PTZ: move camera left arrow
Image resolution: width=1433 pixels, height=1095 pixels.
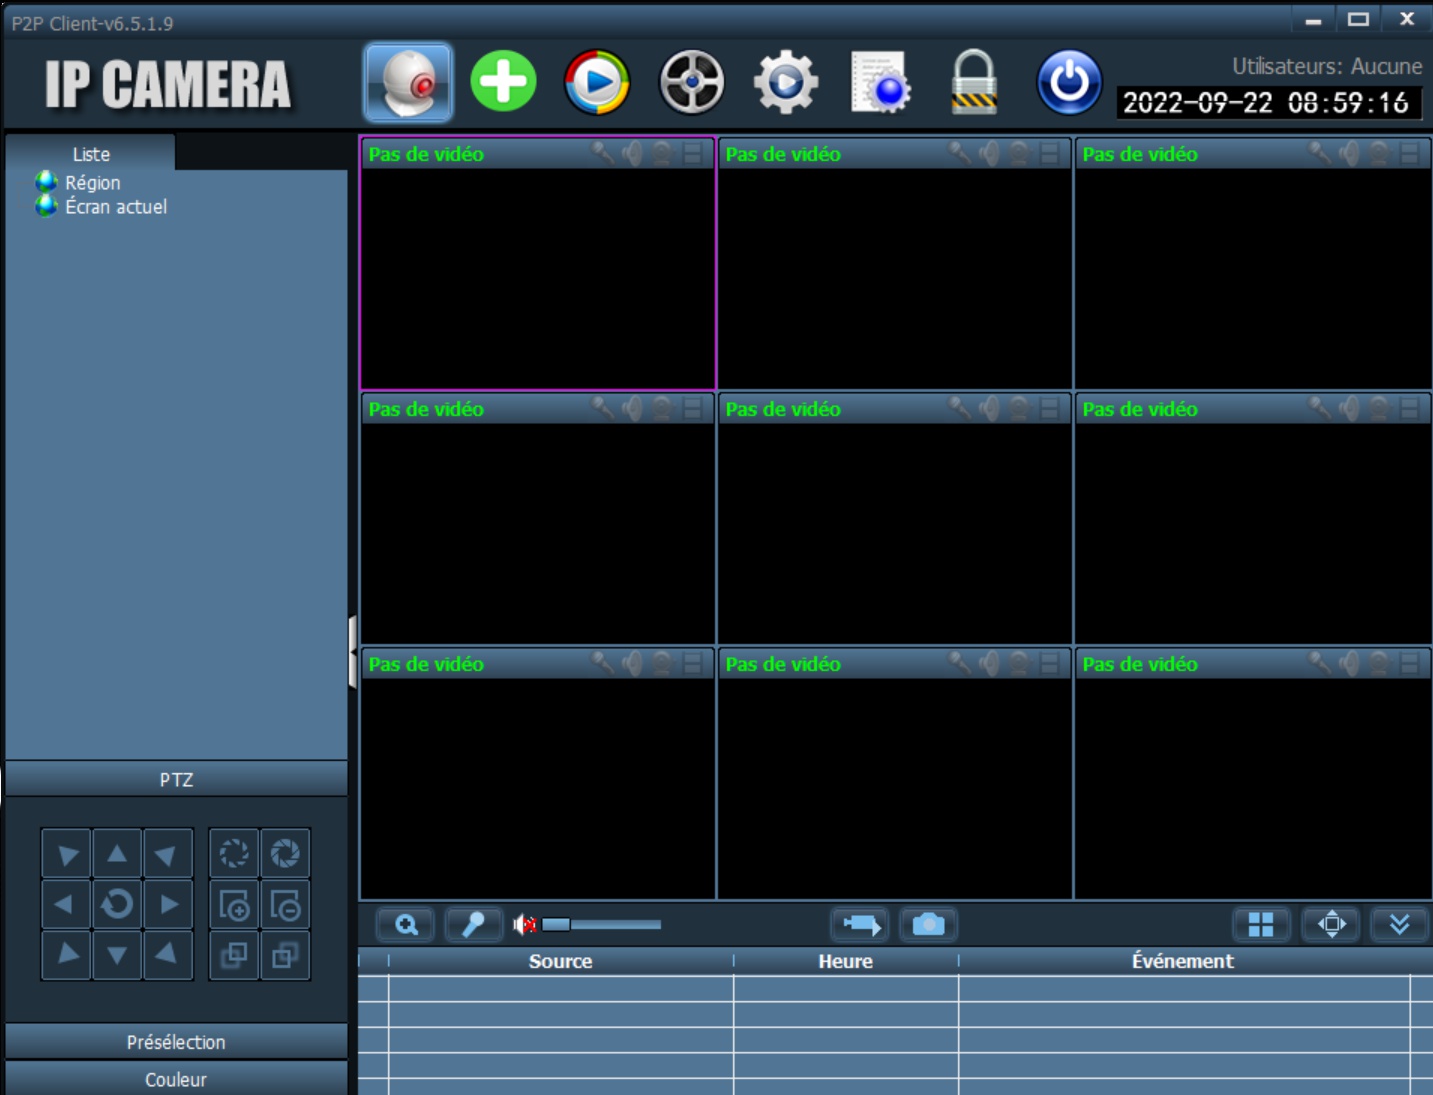pyautogui.click(x=66, y=905)
